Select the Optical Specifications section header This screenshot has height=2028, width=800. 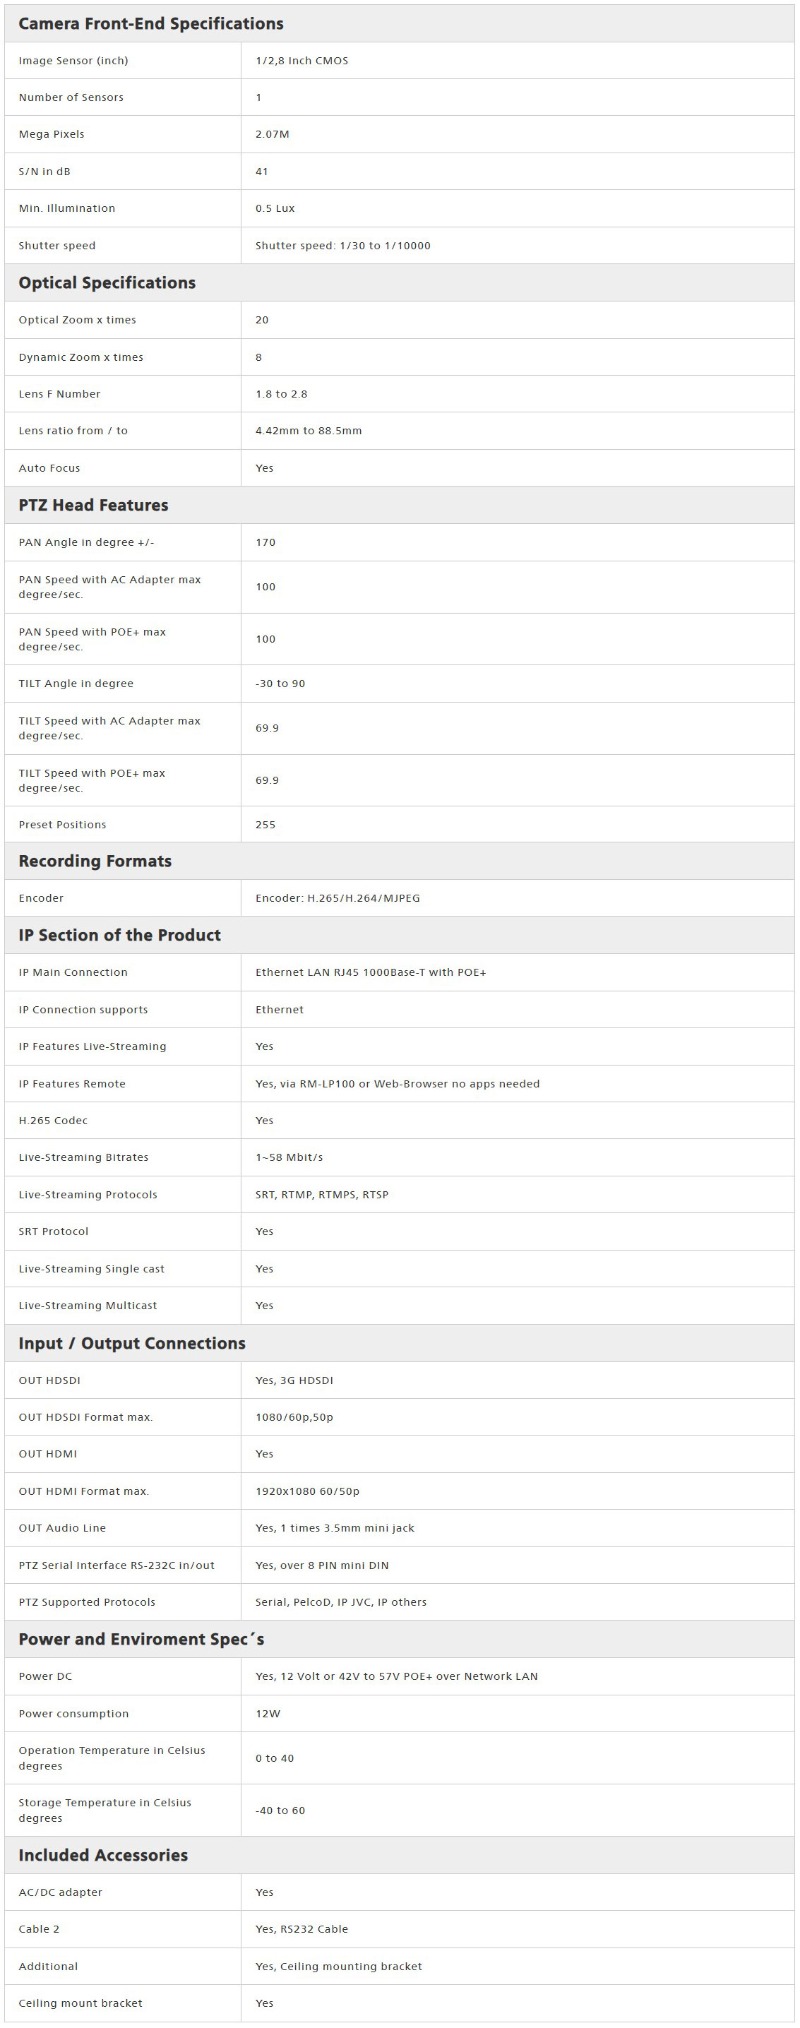(107, 283)
